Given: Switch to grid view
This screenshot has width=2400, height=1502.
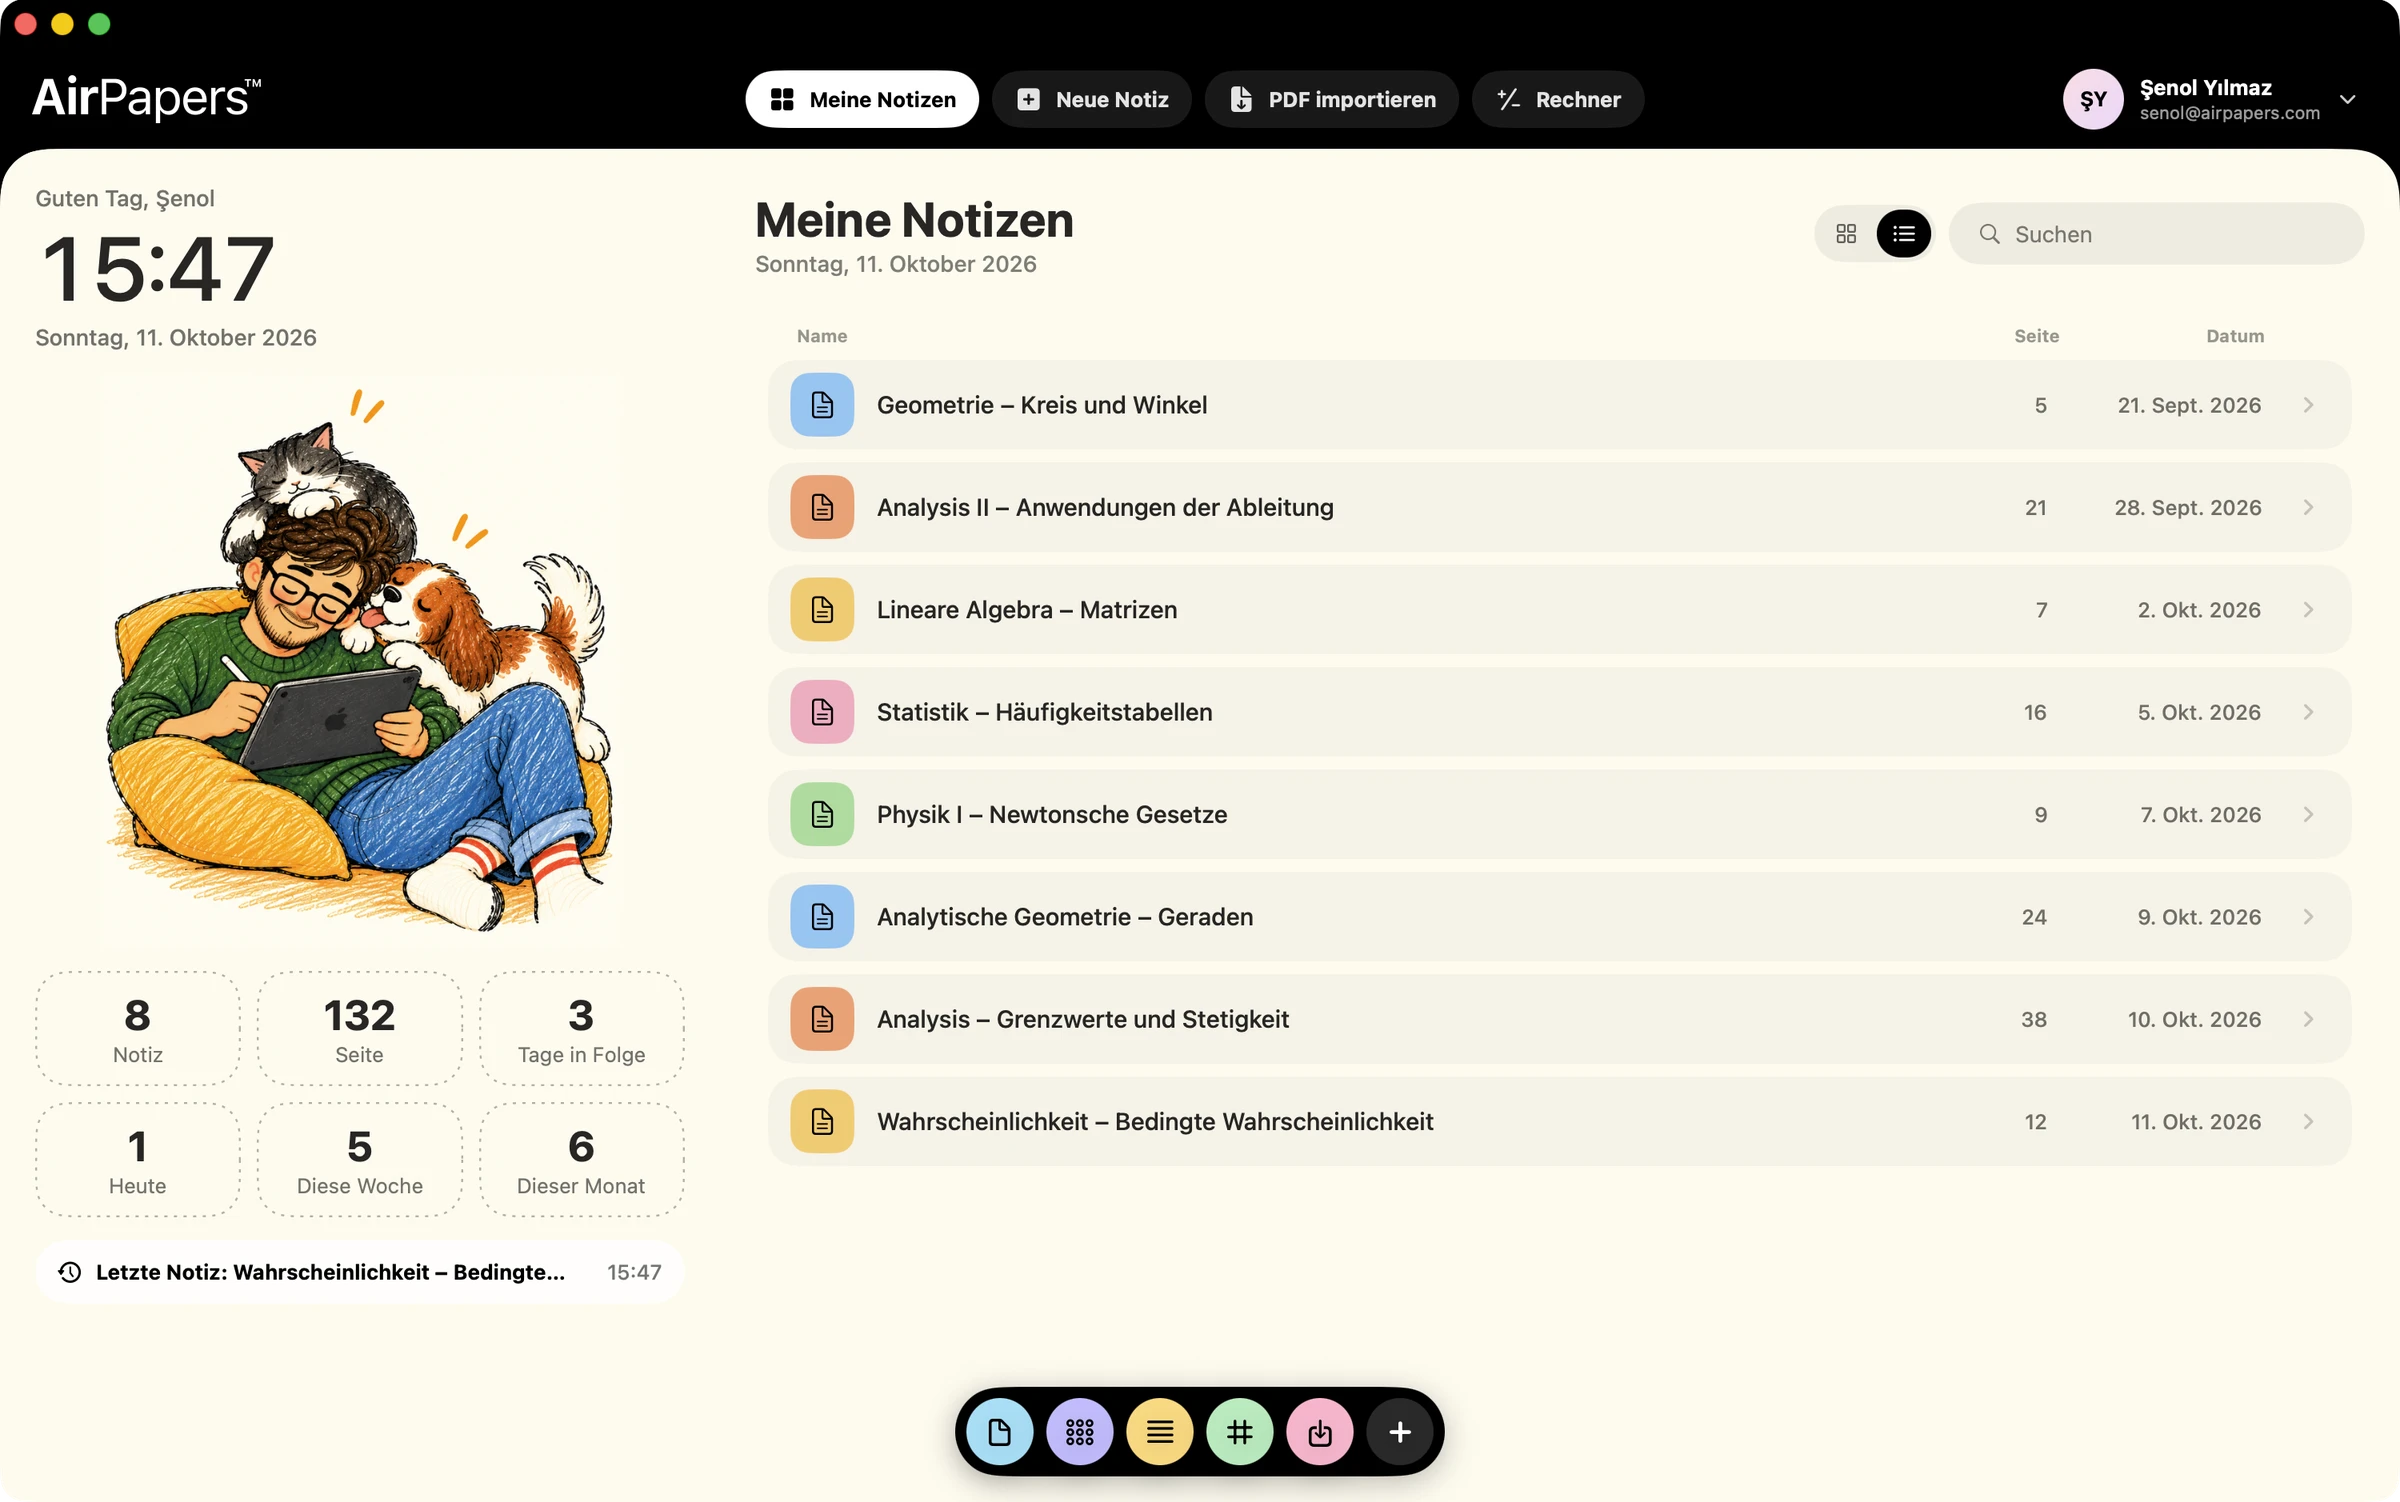Looking at the screenshot, I should pos(1846,234).
